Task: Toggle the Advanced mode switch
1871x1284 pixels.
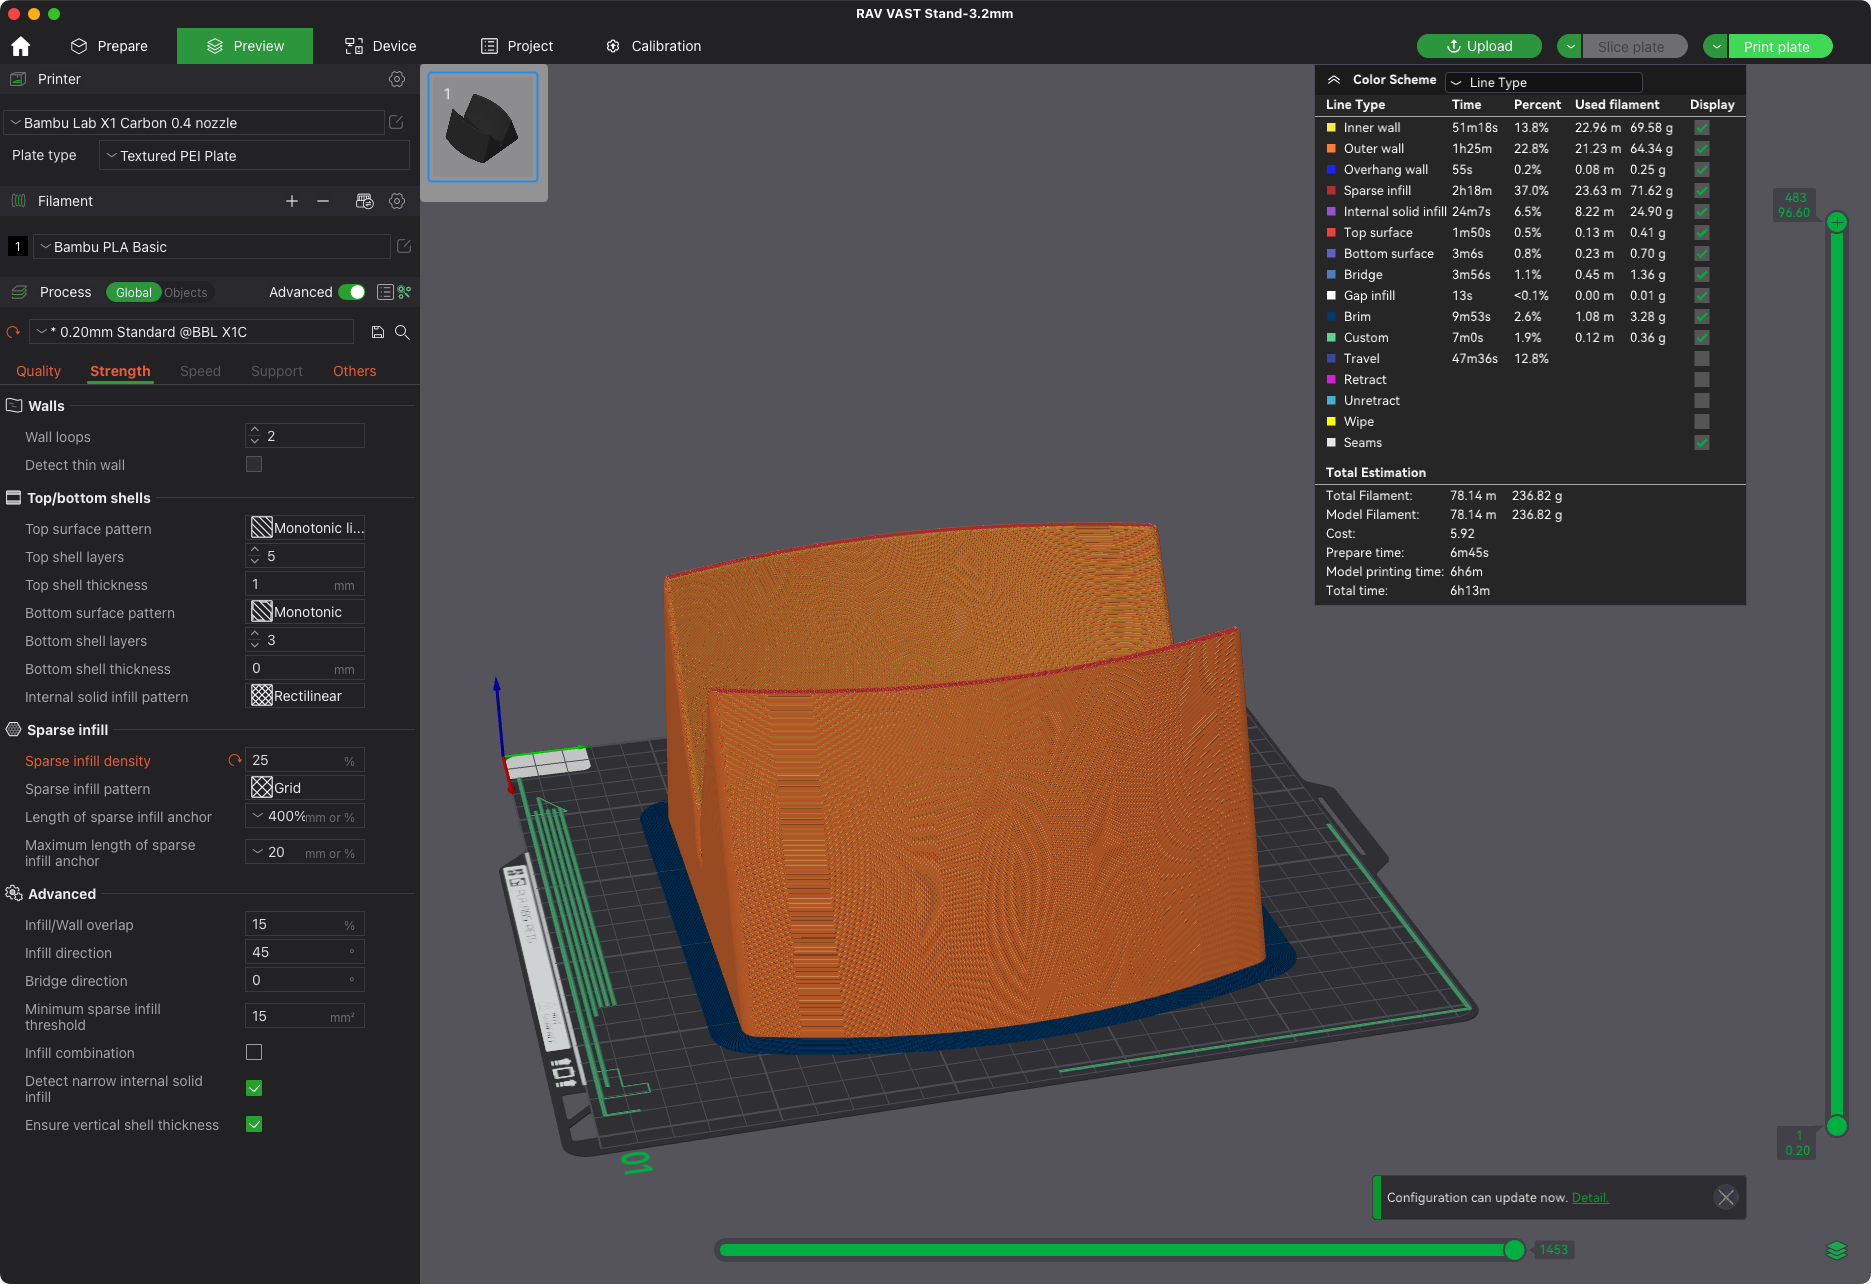Action: click(x=352, y=292)
